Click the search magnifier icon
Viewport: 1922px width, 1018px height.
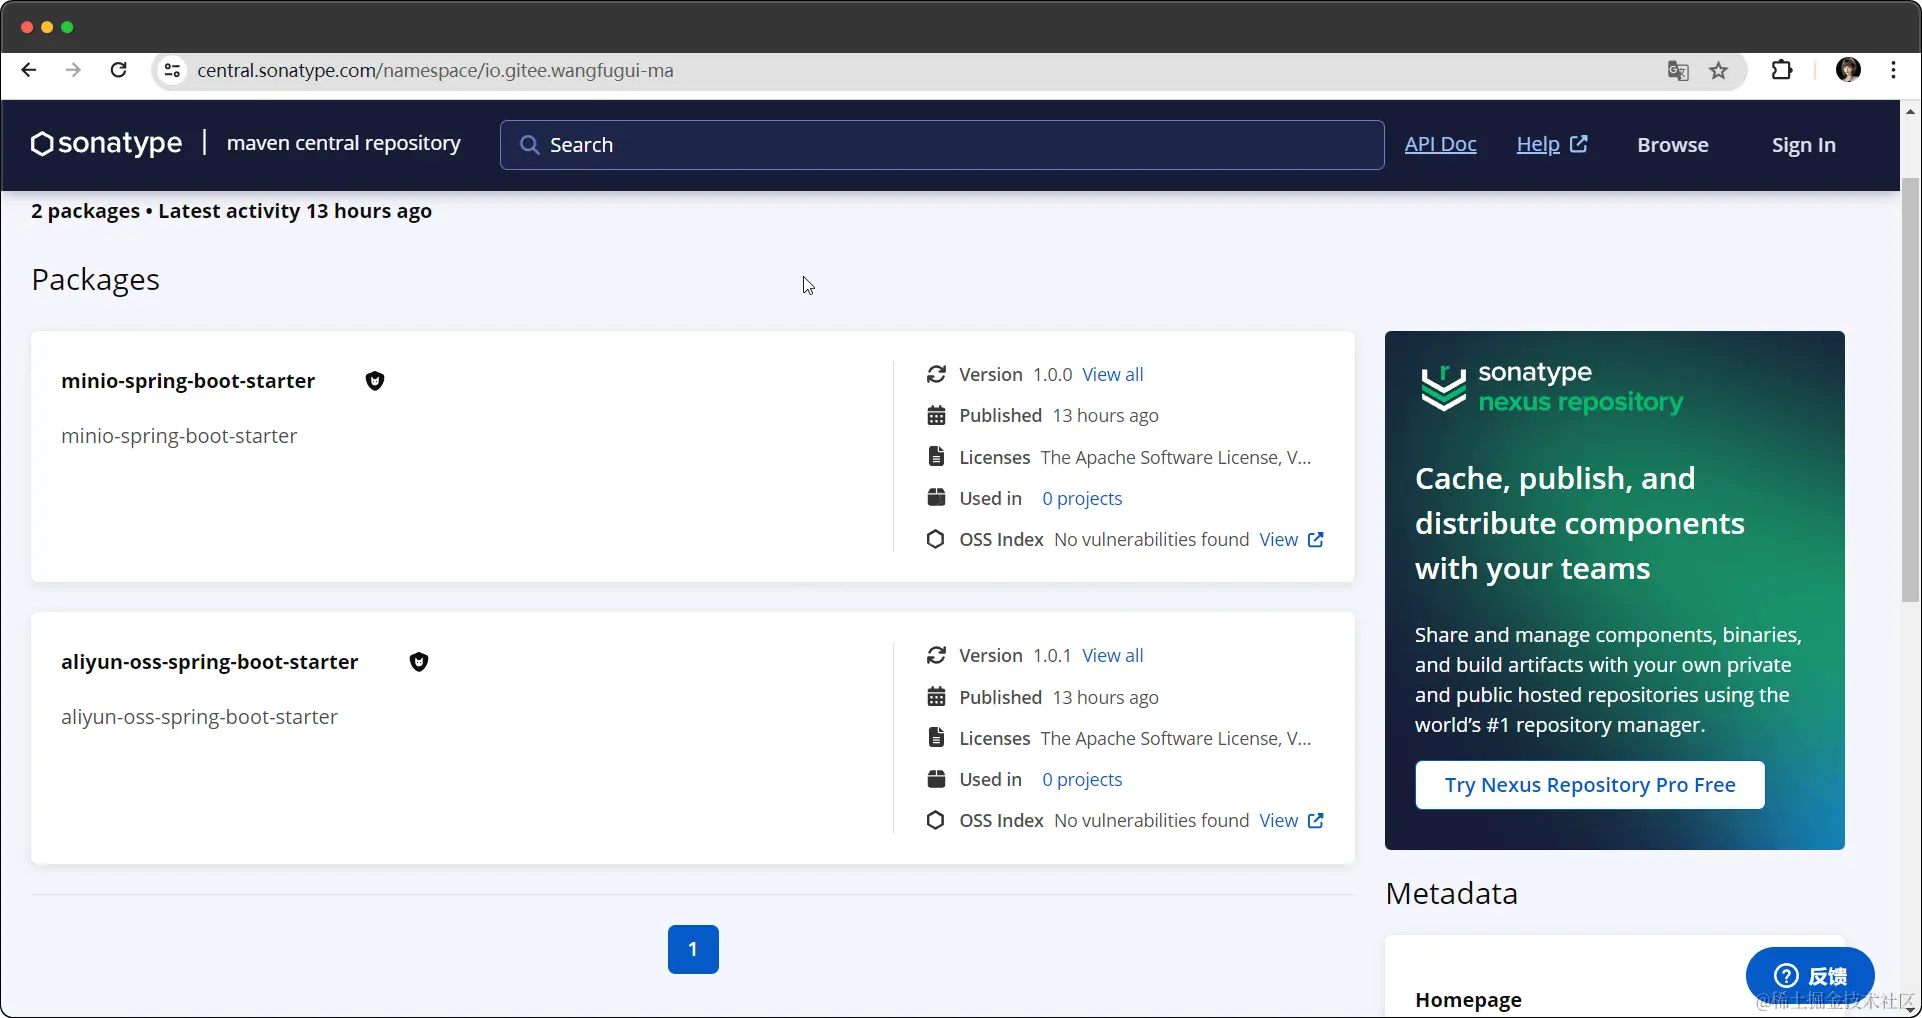[x=530, y=145]
